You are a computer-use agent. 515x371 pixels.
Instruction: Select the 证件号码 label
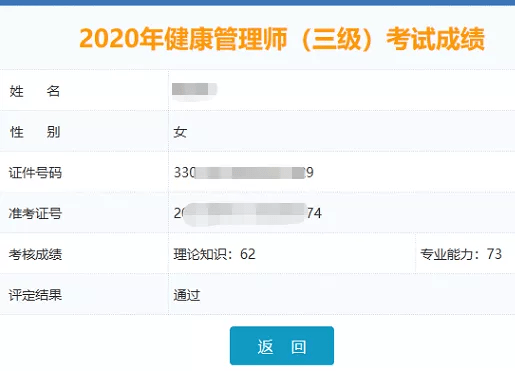(35, 173)
